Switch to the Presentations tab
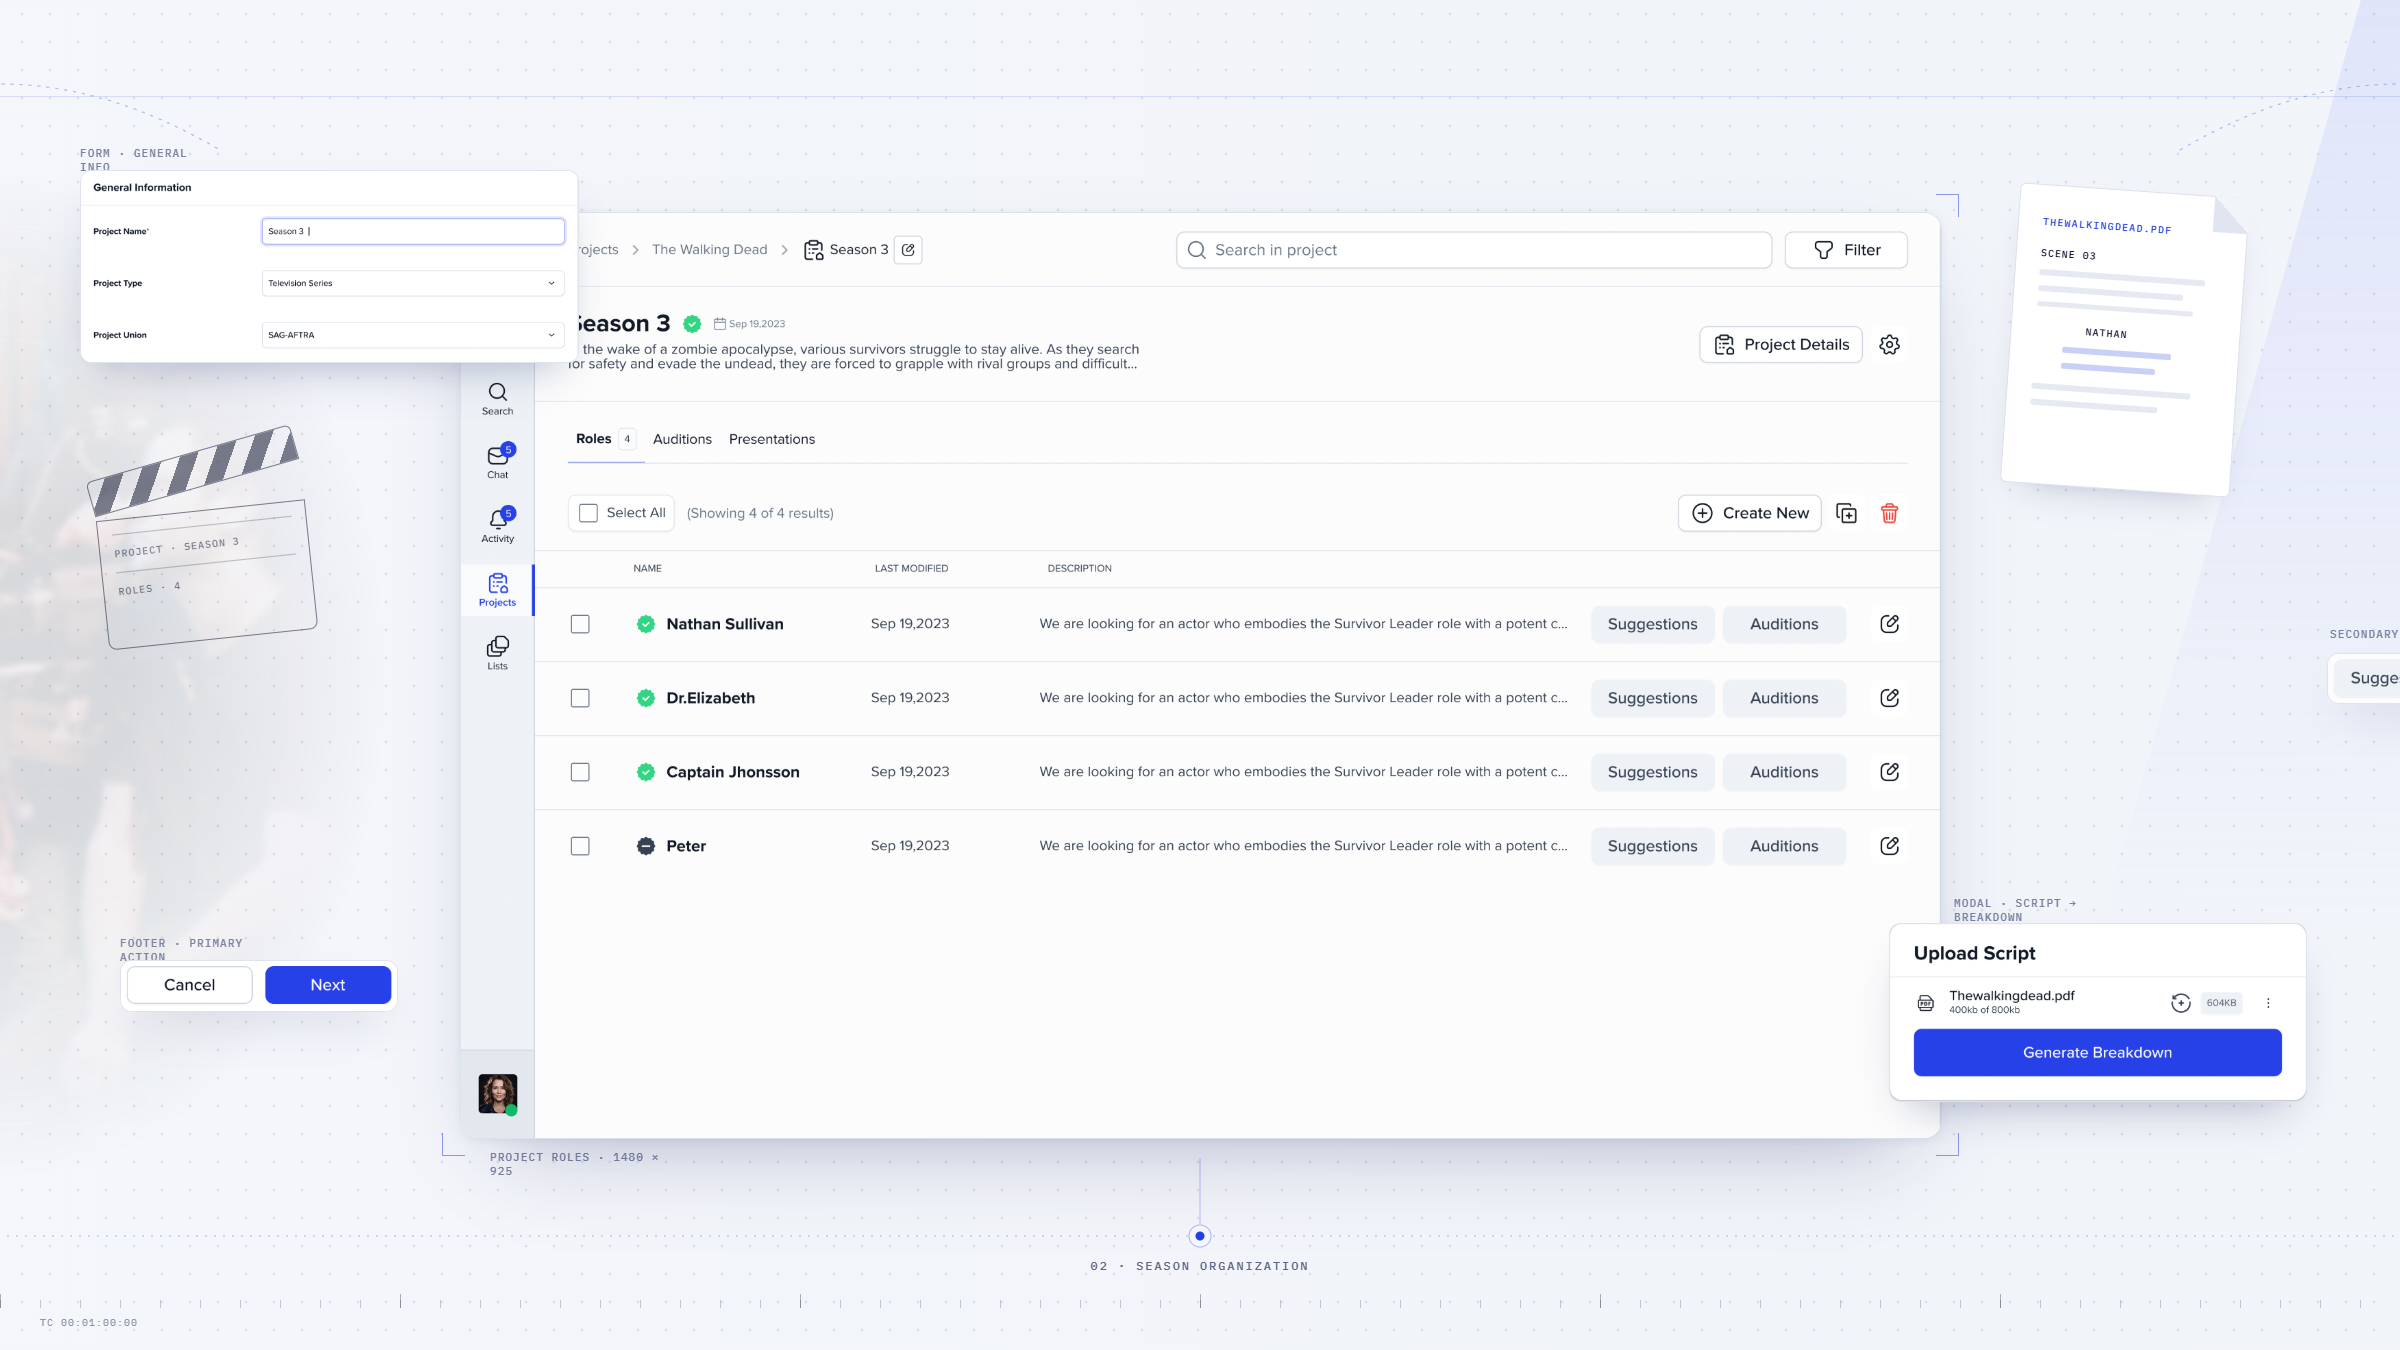 point(772,439)
